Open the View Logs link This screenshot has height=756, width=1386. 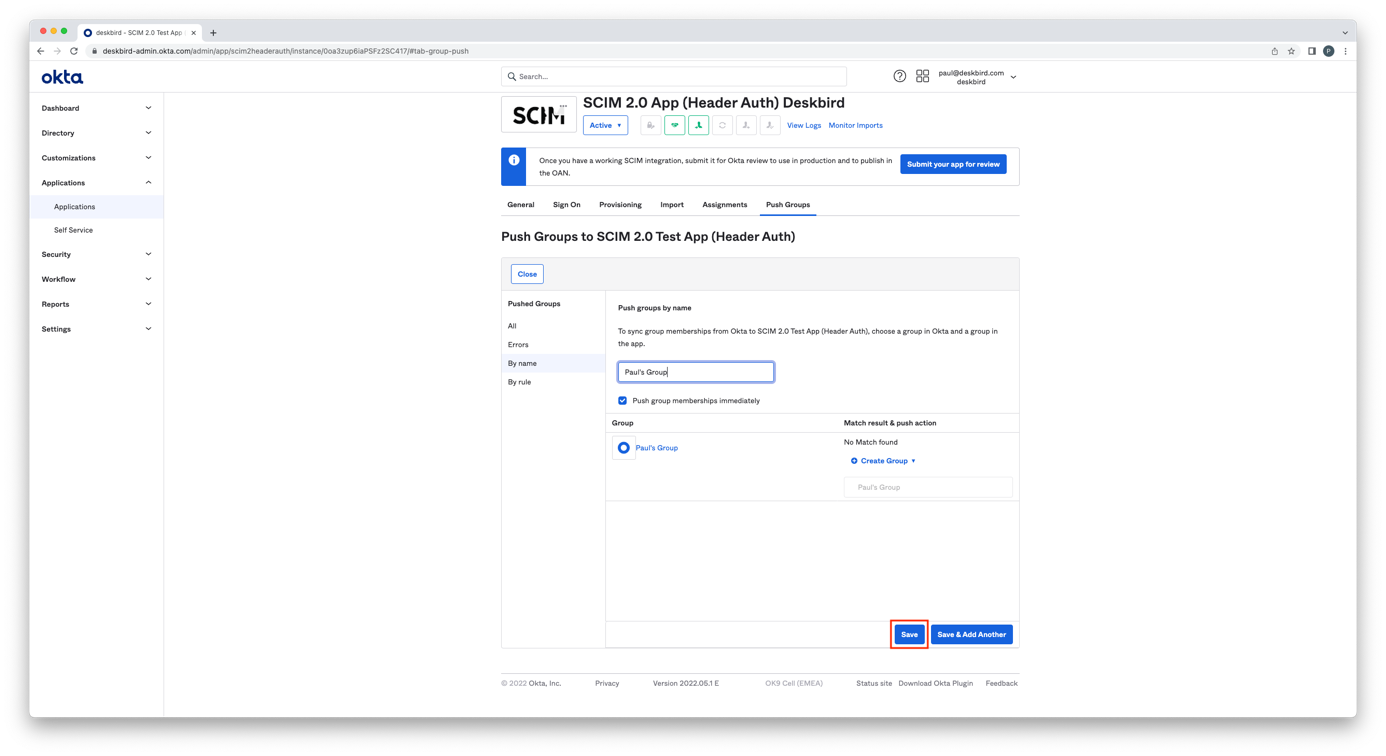click(x=803, y=126)
